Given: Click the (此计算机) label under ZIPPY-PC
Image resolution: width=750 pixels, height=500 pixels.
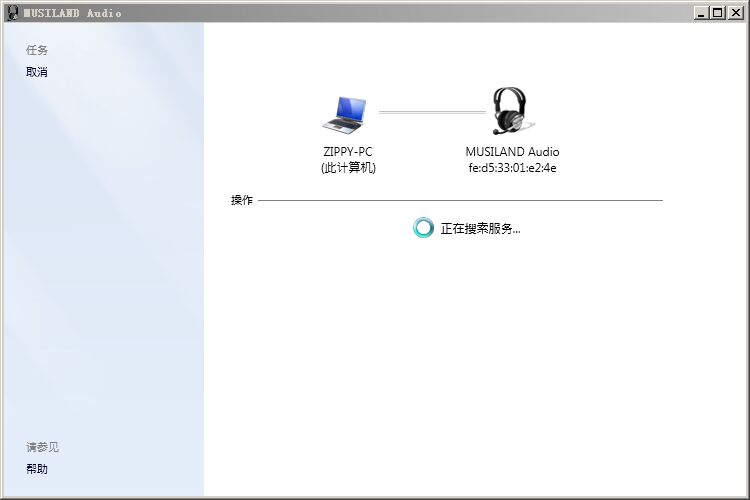Looking at the screenshot, I should pyautogui.click(x=348, y=168).
